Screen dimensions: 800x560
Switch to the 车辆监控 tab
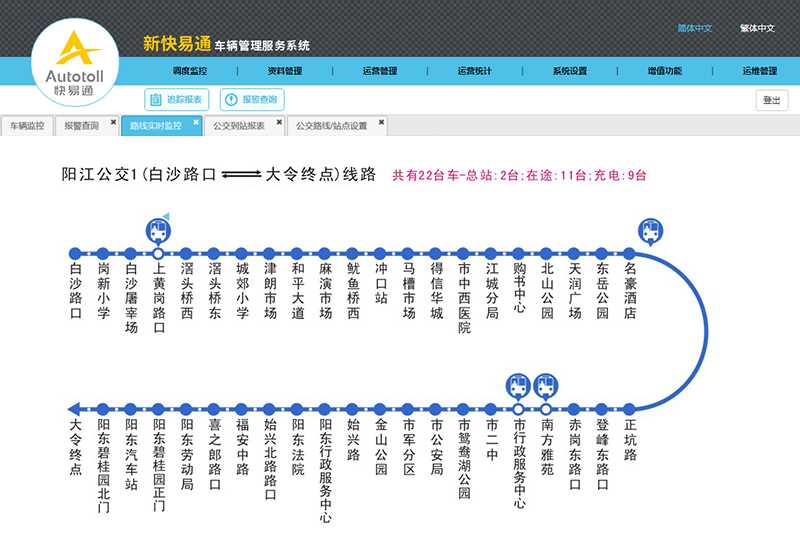tap(27, 127)
